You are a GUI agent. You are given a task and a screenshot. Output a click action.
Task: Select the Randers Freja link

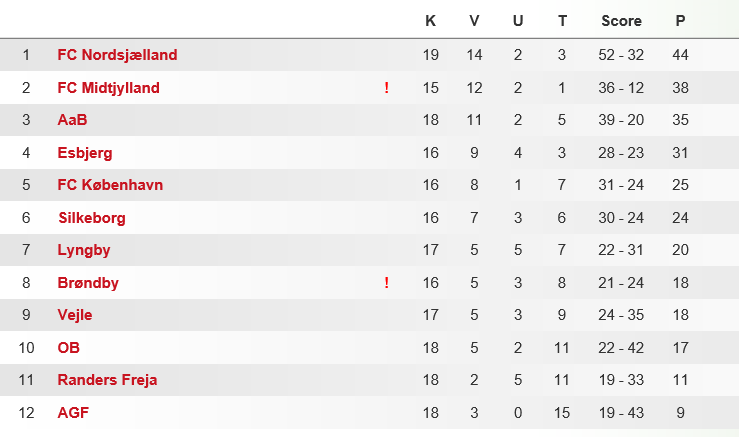pyautogui.click(x=107, y=380)
